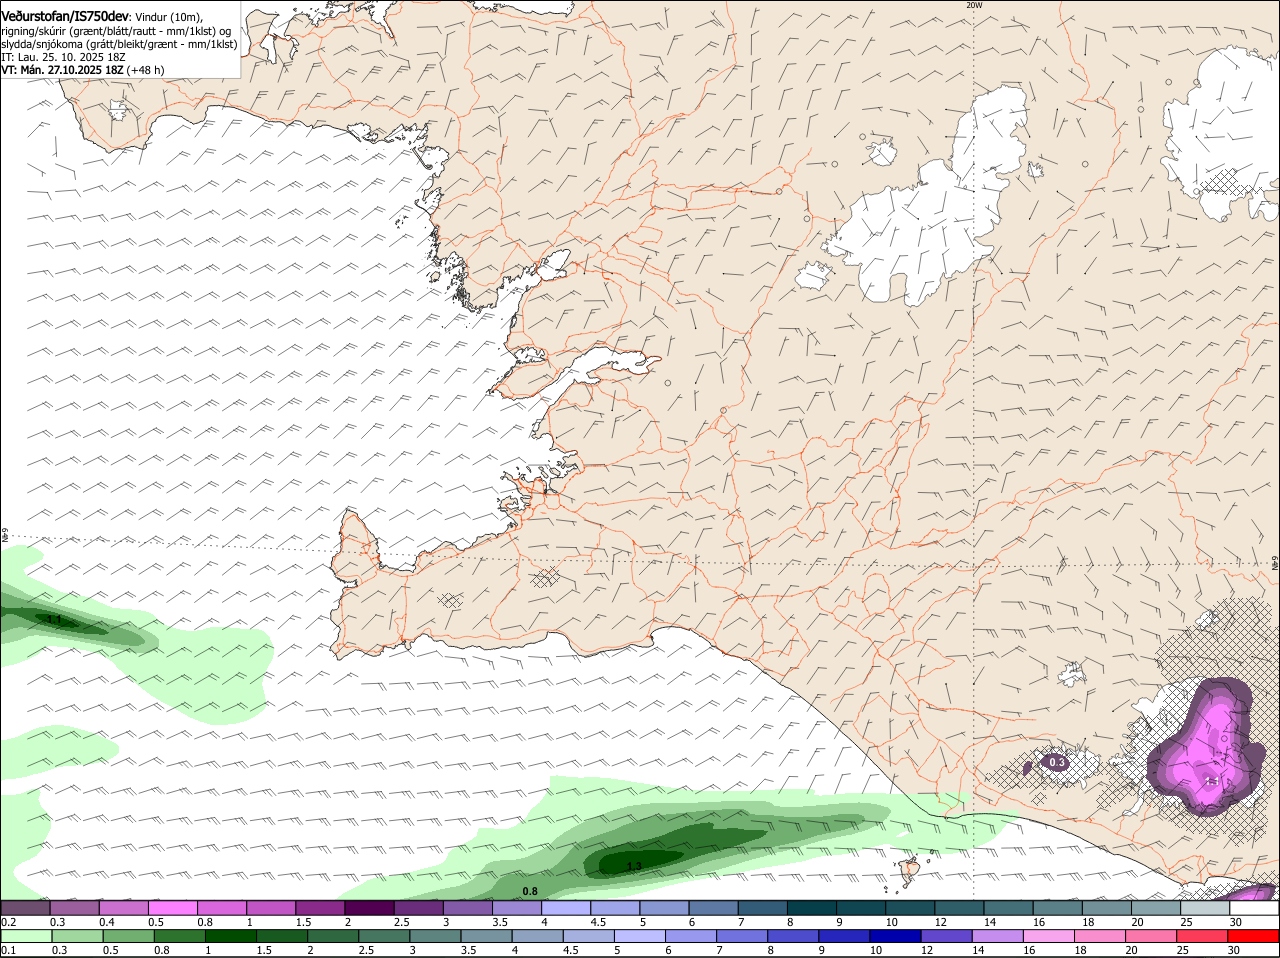
Task: Click the 0.8 value below the southern rain band
Action: point(530,891)
